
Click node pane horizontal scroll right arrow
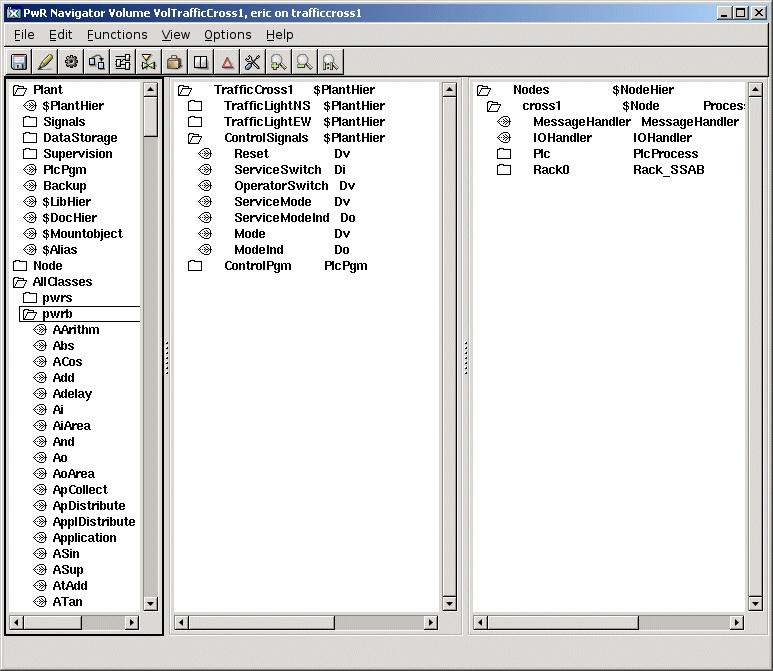[x=736, y=623]
